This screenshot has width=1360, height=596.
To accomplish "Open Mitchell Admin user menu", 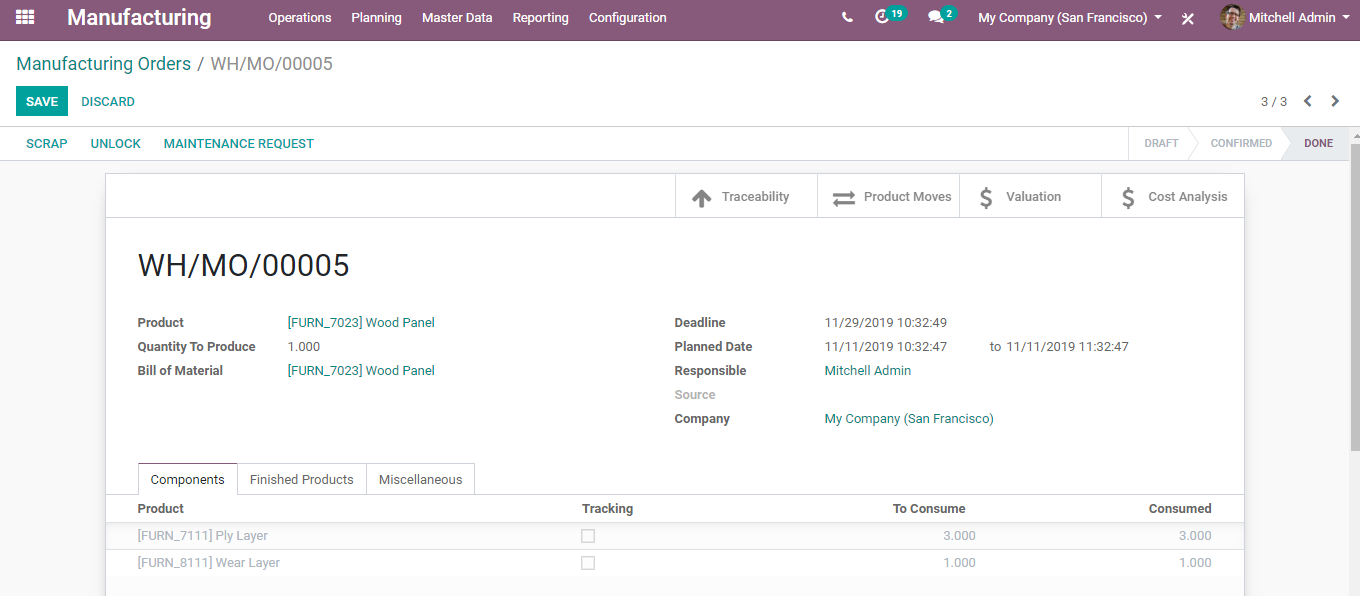I will click(x=1285, y=17).
